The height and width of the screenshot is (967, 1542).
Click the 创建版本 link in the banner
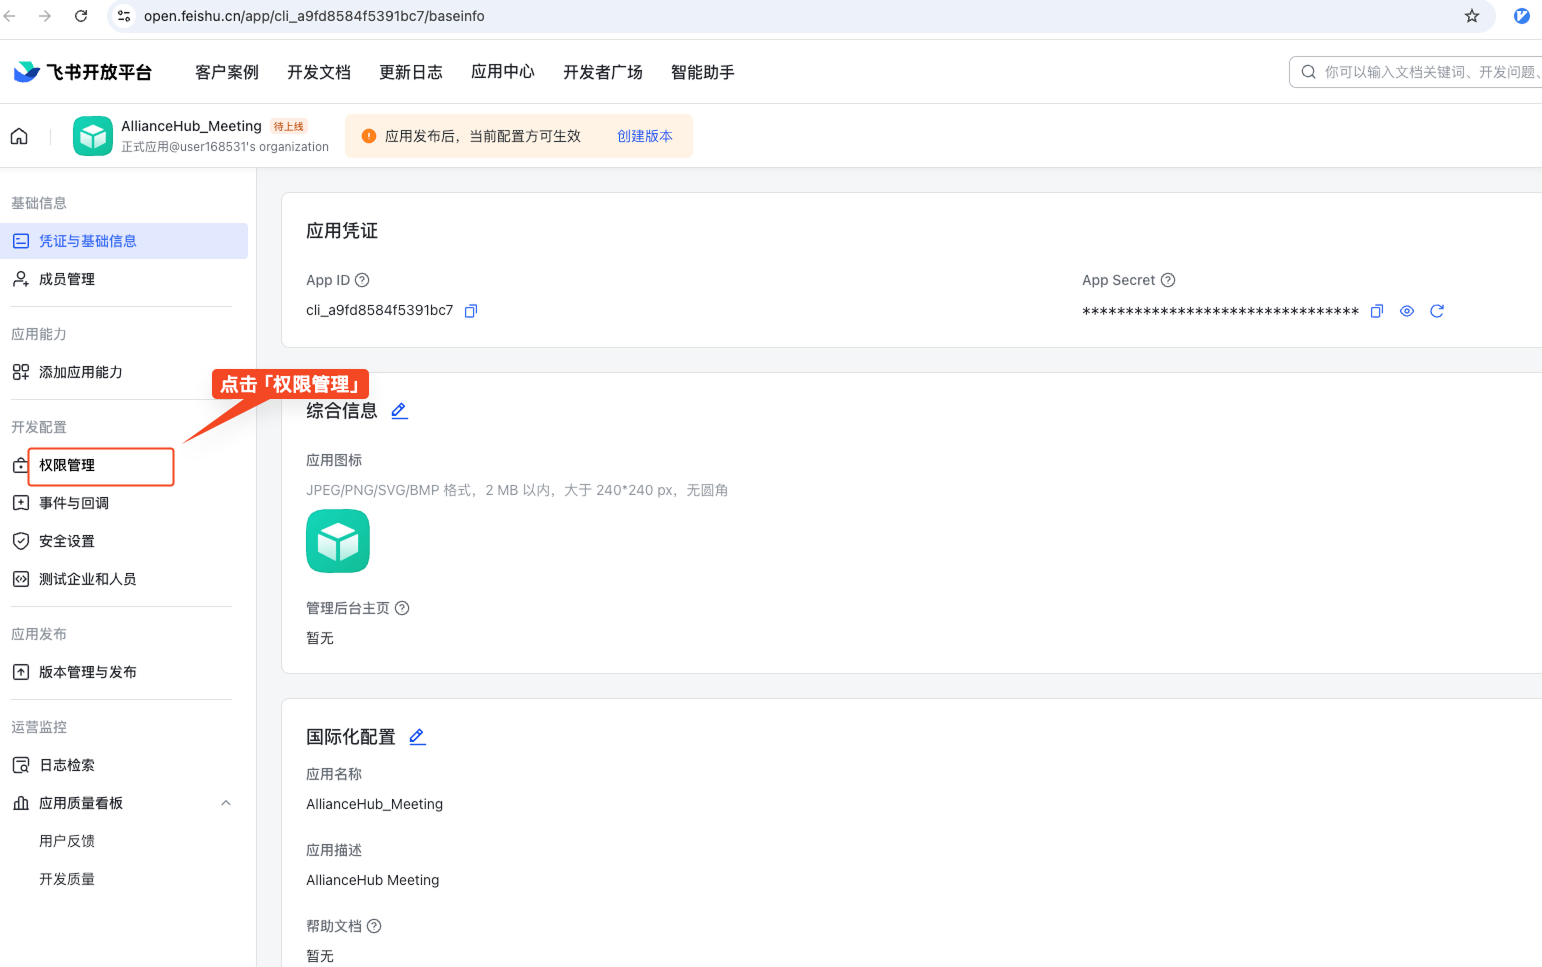[645, 135]
